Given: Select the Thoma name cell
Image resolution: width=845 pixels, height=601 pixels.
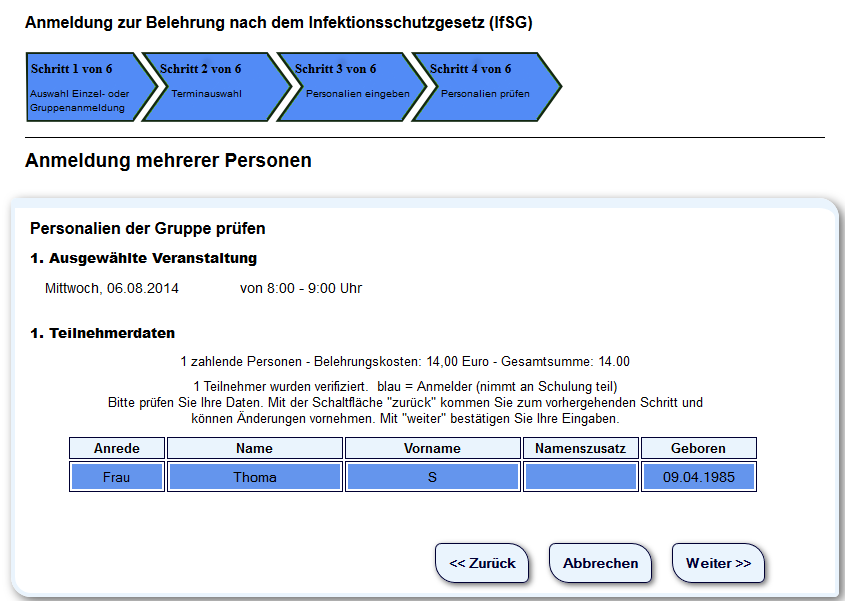Looking at the screenshot, I should coord(254,477).
